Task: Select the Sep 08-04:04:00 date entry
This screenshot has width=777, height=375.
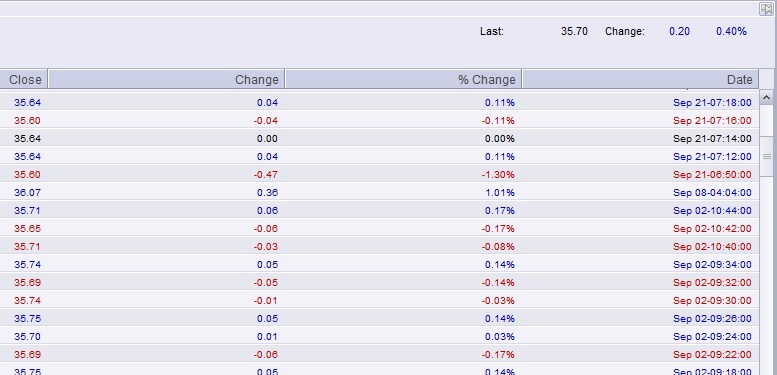Action: 712,193
